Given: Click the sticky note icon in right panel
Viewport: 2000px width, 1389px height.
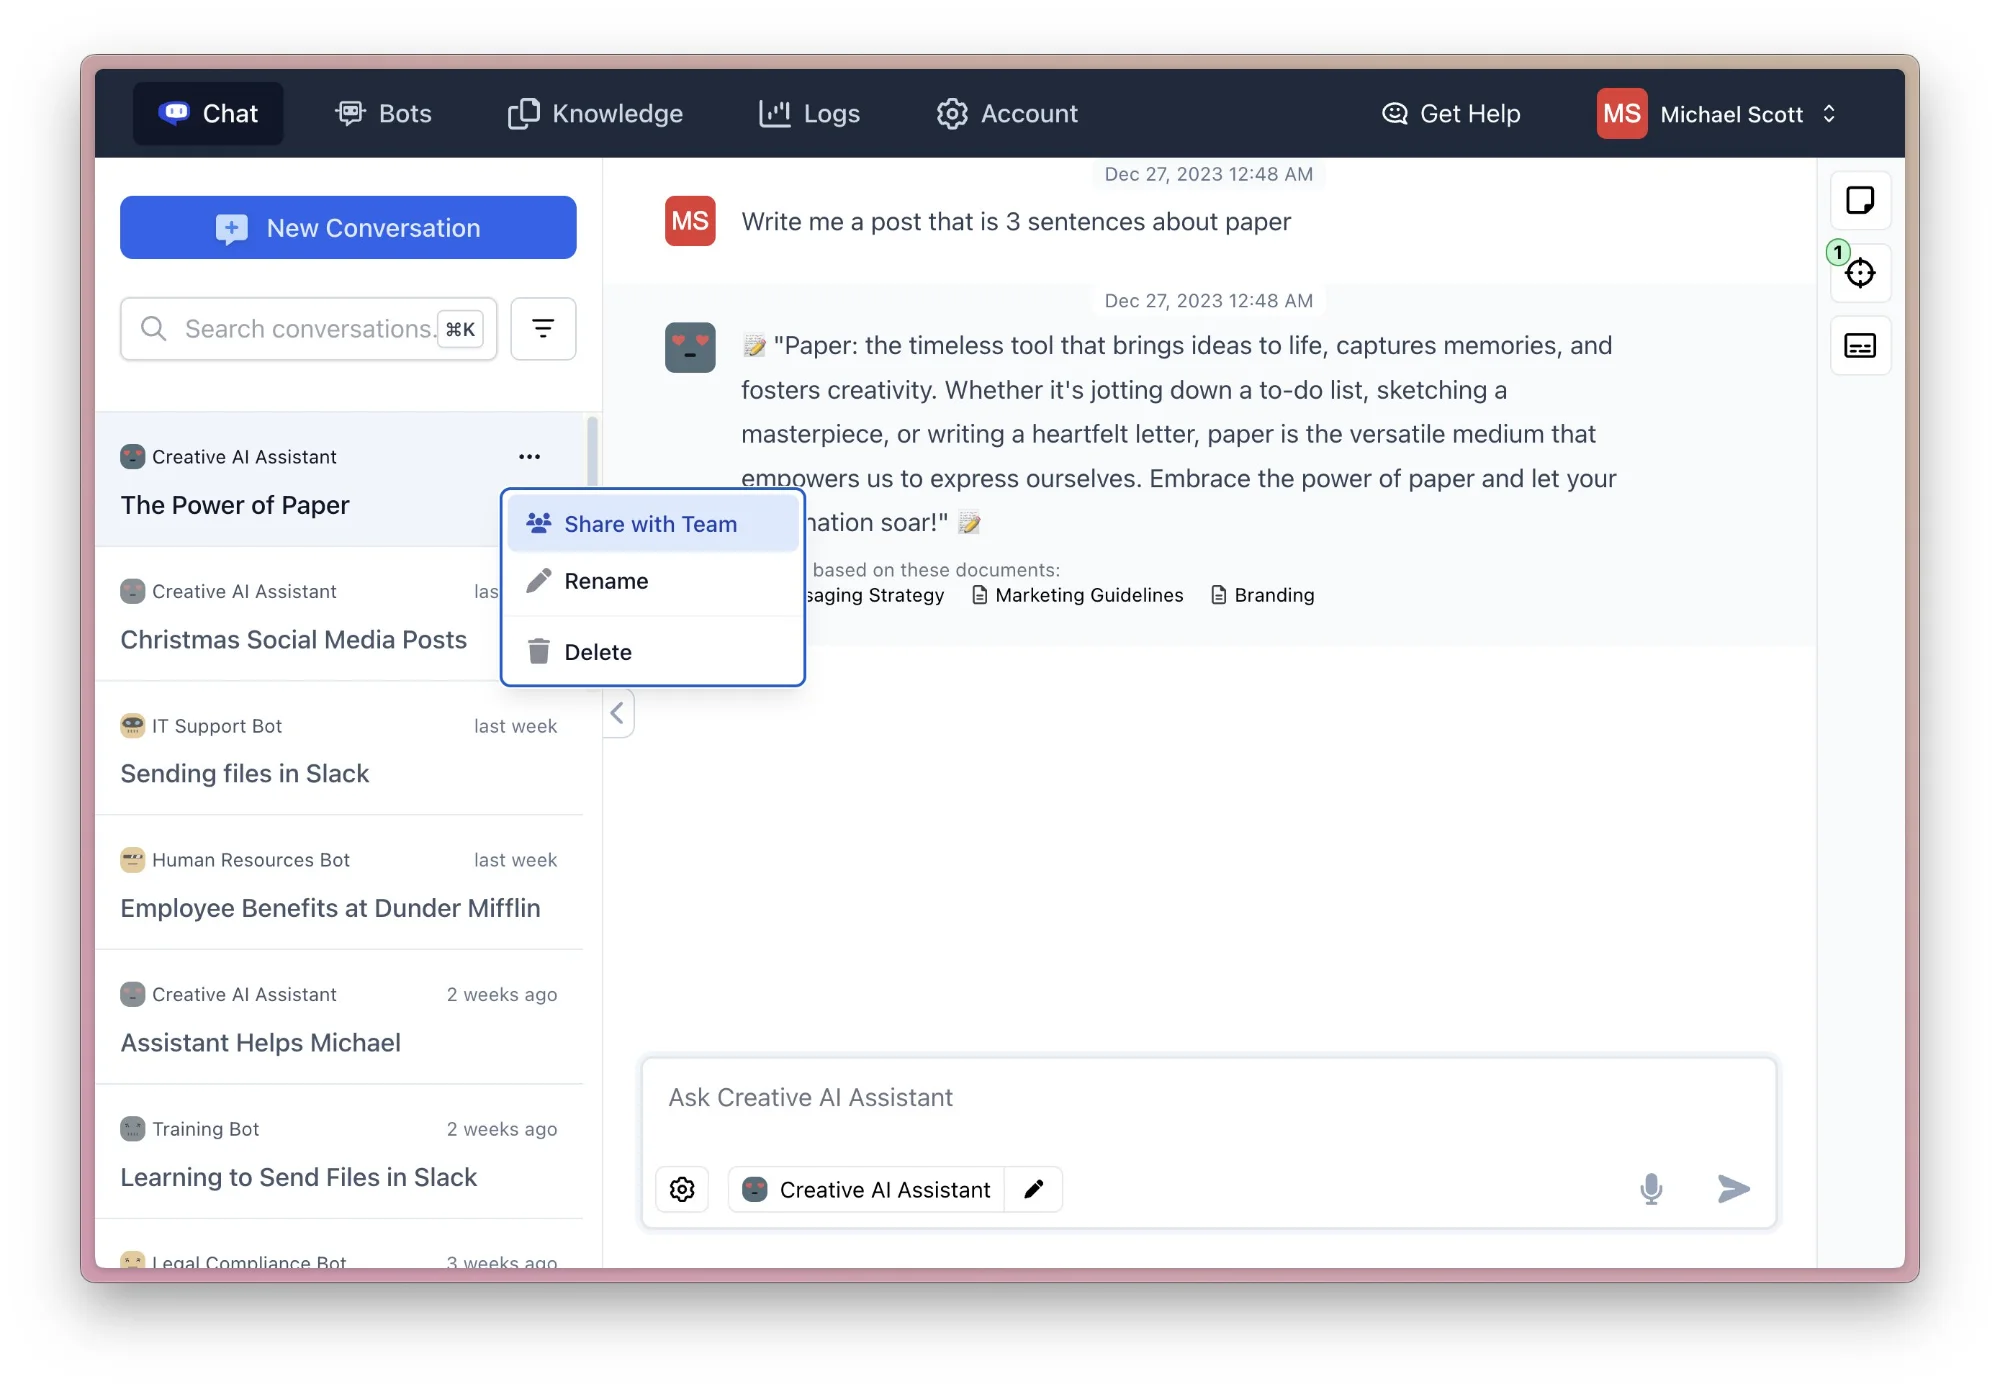Looking at the screenshot, I should [x=1860, y=200].
